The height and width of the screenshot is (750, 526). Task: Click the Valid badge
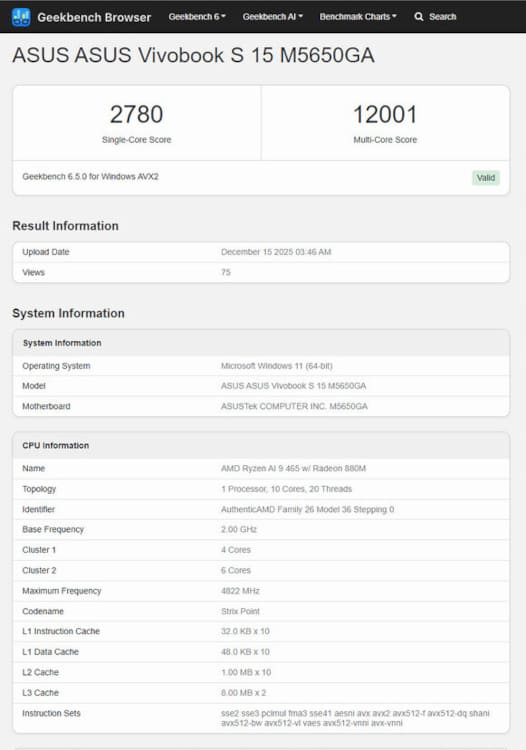click(485, 178)
